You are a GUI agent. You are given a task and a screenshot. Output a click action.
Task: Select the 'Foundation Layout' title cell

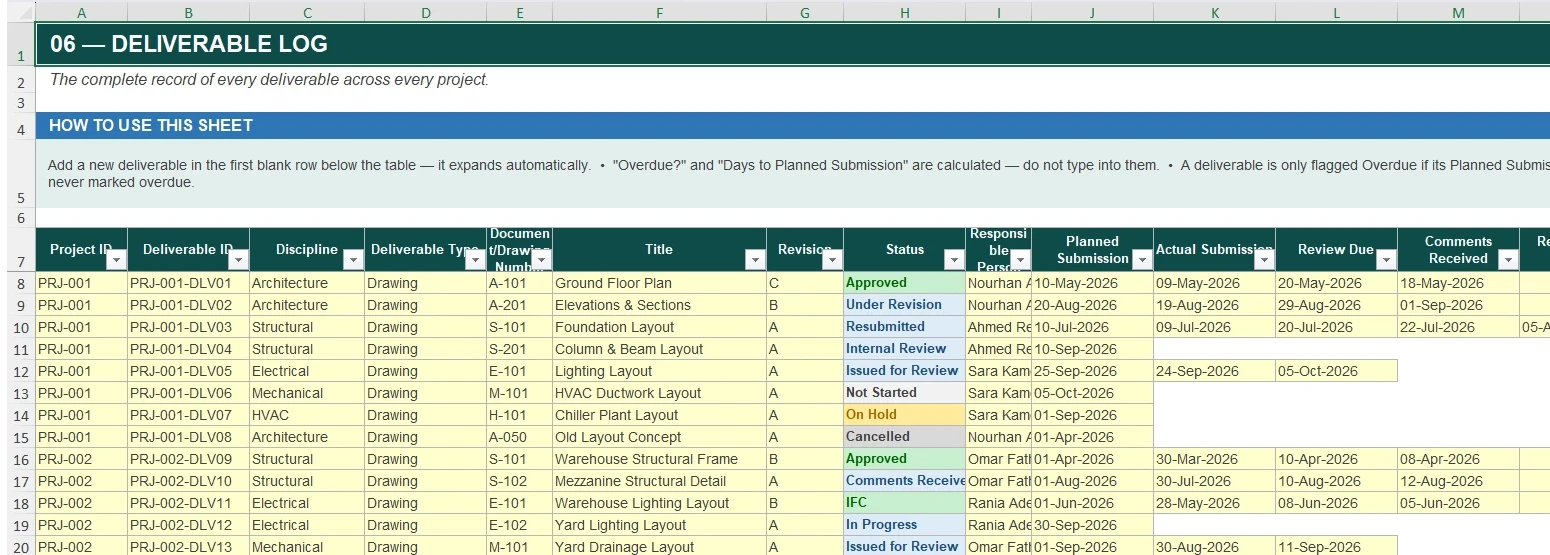pyautogui.click(x=659, y=327)
